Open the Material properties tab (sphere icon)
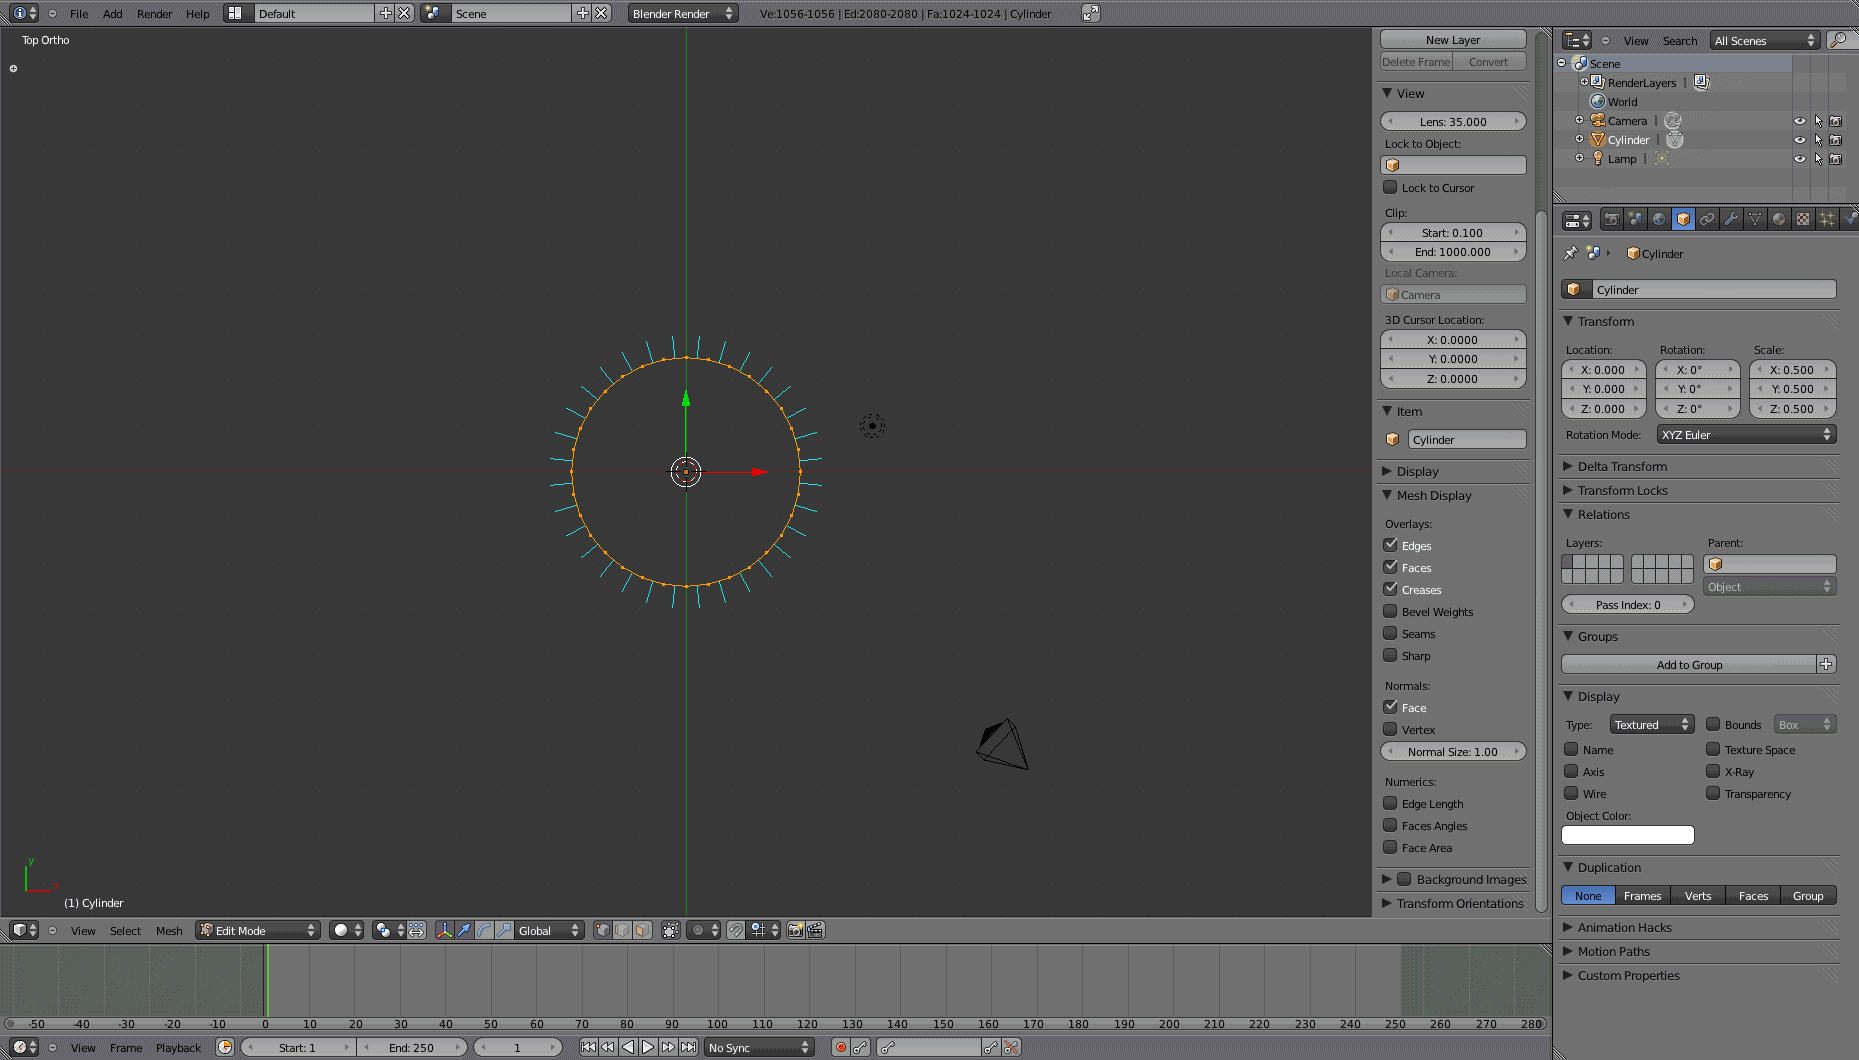 click(x=1779, y=219)
